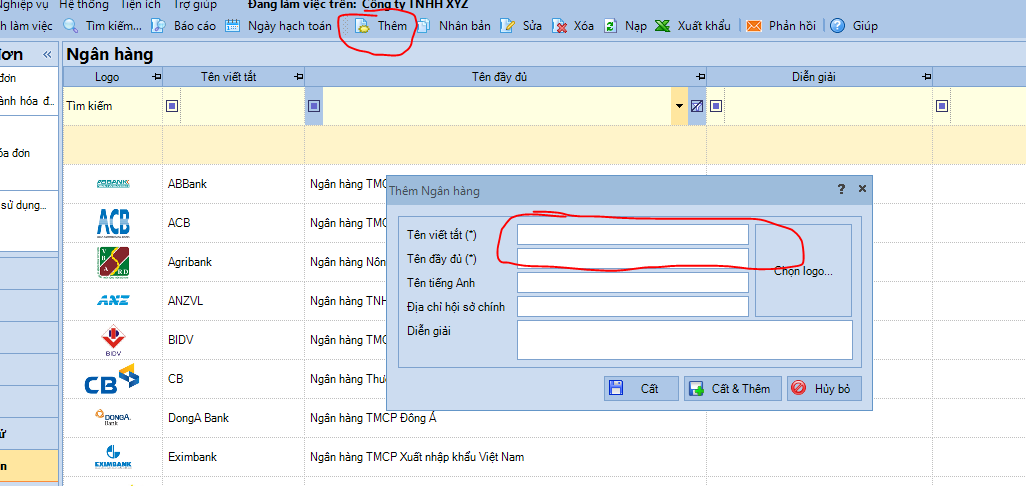The image size is (1026, 486).
Task: Open the Trợ giúp menu
Action: [x=195, y=5]
